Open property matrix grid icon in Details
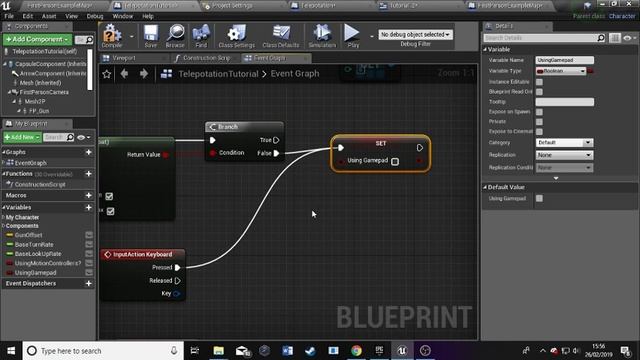This screenshot has width=640, height=360. (x=615, y=38)
